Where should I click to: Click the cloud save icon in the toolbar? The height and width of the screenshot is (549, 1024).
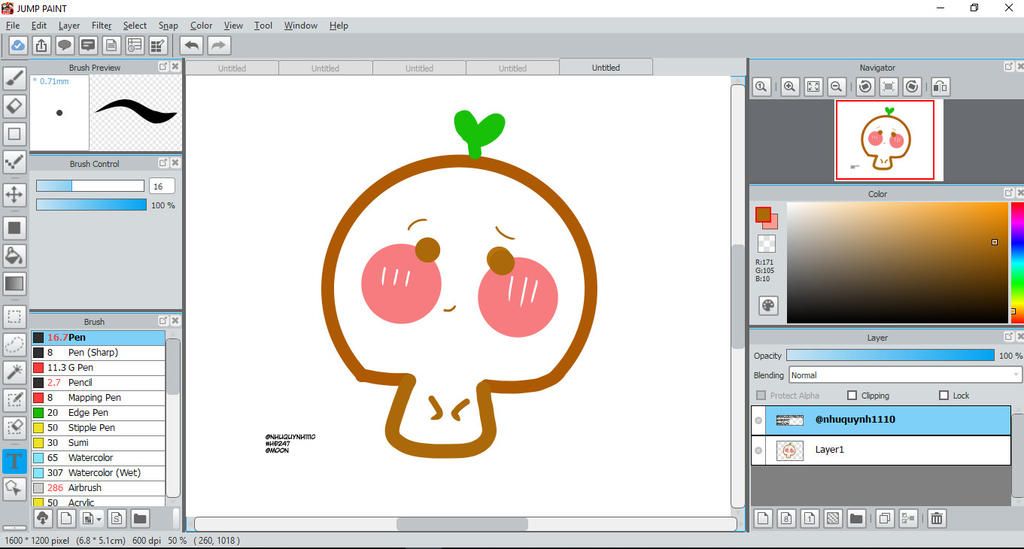pos(18,45)
